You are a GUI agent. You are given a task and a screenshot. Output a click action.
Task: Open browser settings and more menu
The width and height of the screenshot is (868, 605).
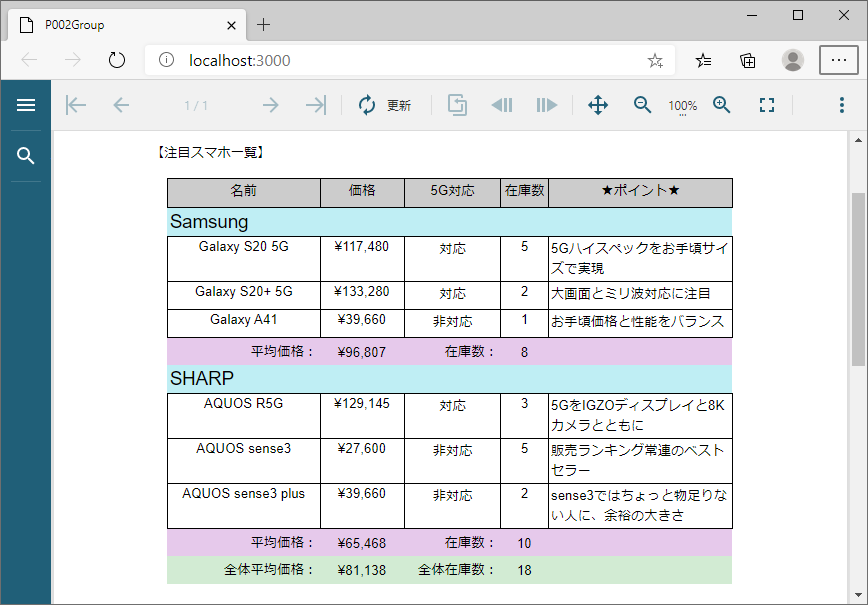[838, 60]
